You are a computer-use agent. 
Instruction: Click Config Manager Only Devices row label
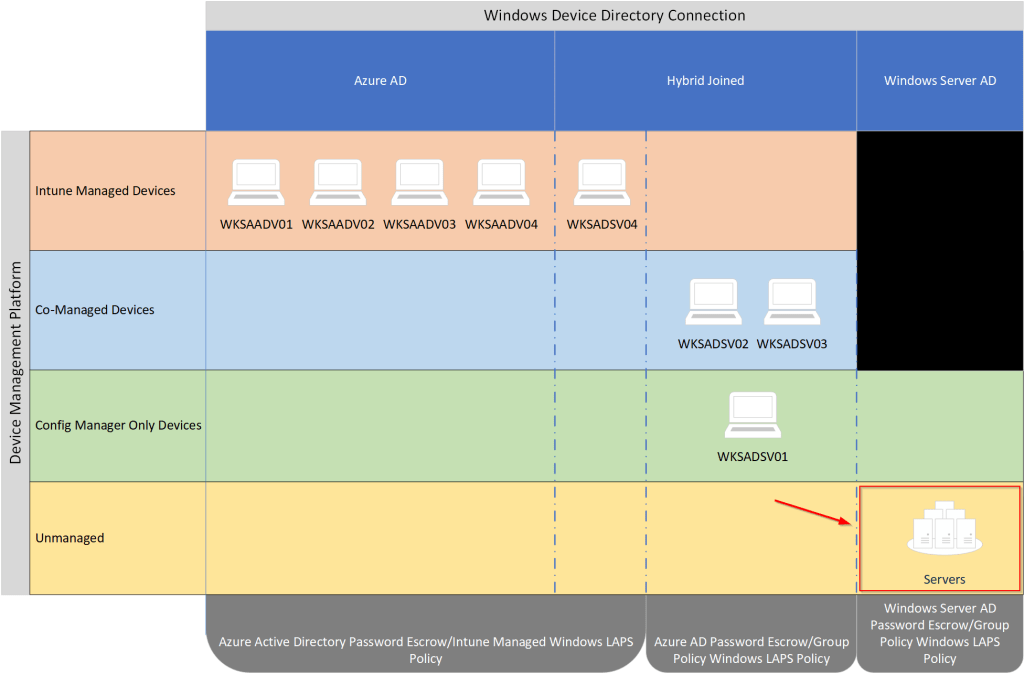pyautogui.click(x=118, y=425)
